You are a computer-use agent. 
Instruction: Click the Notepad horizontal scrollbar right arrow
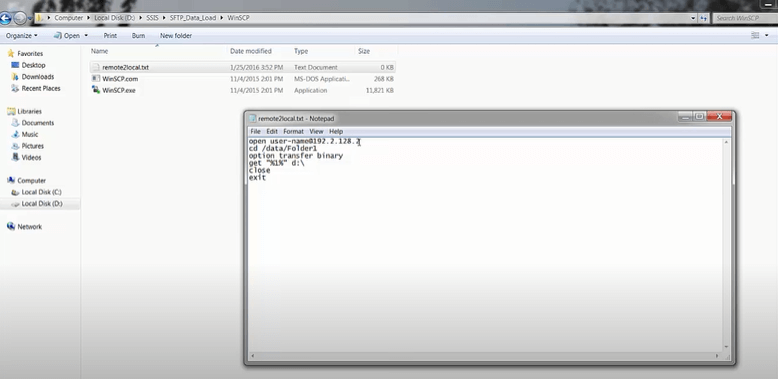point(717,356)
